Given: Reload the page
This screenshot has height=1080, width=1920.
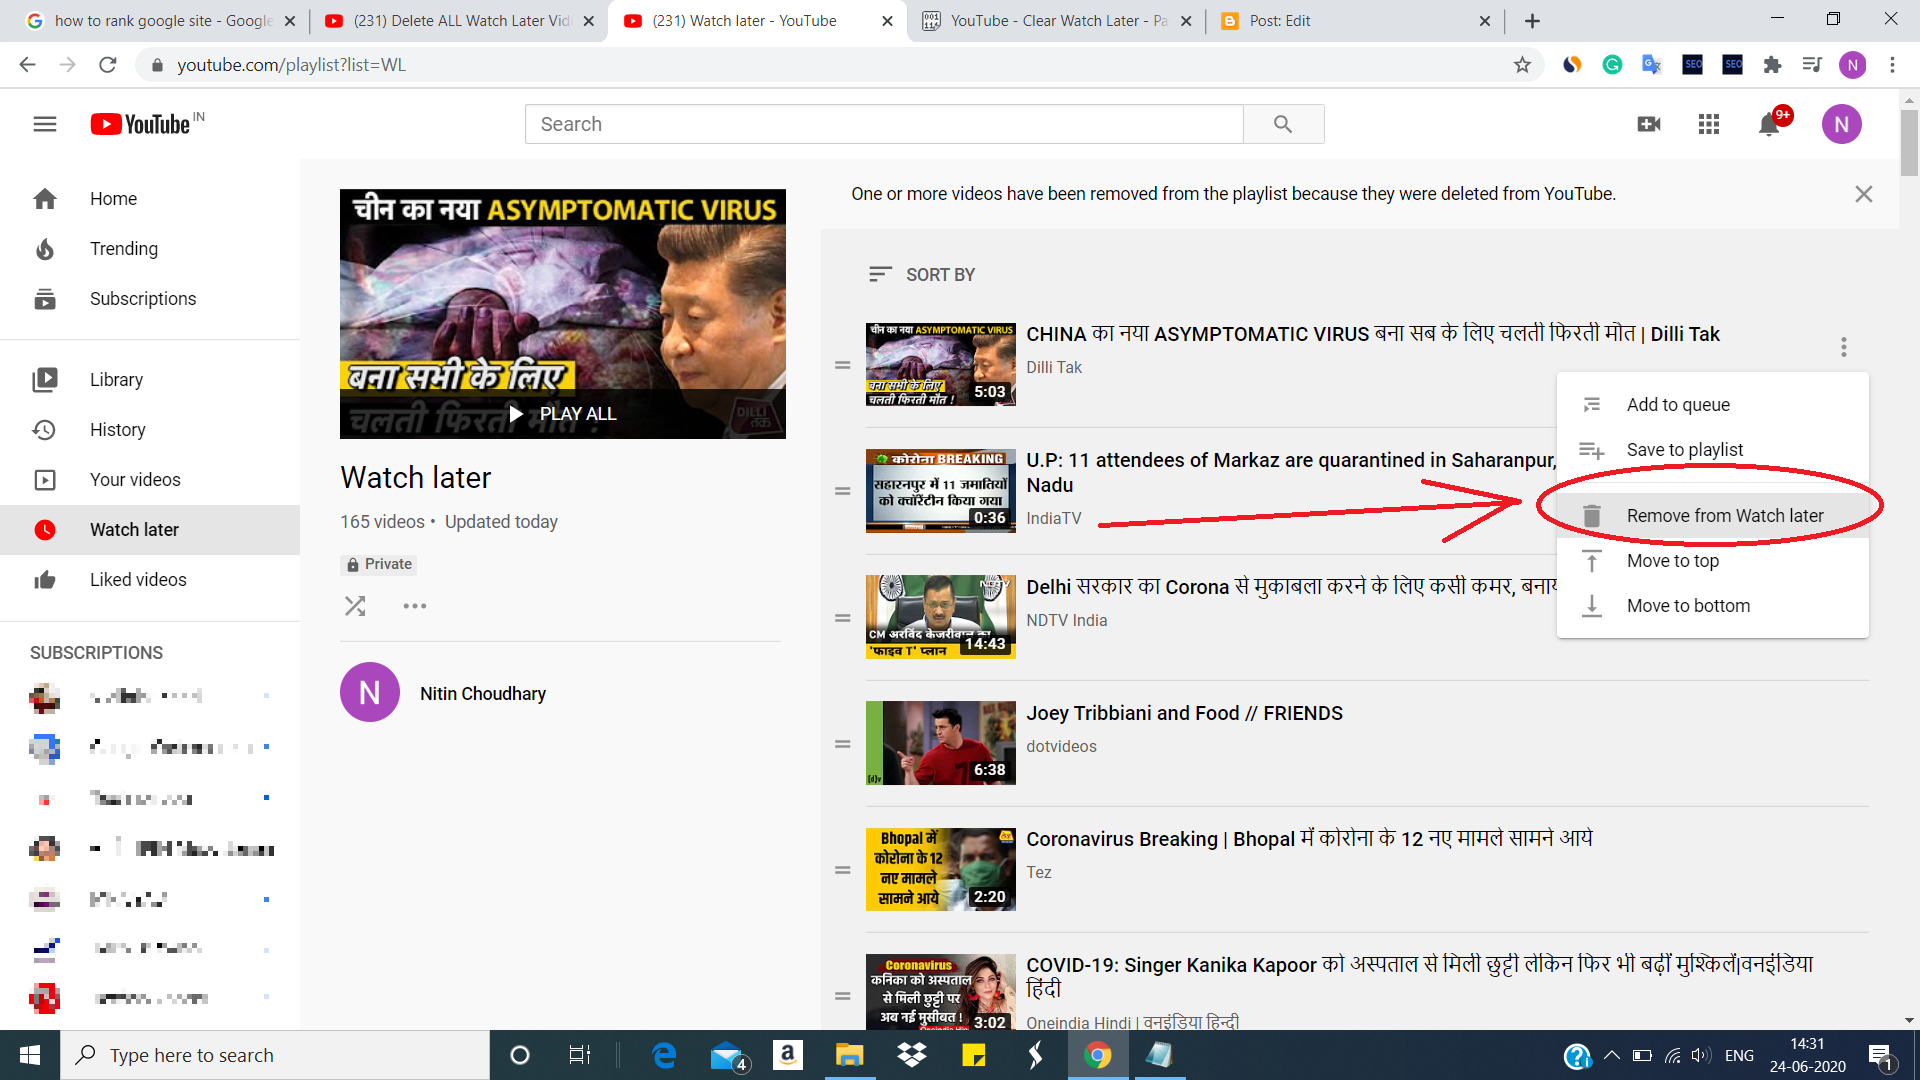Looking at the screenshot, I should tap(108, 65).
